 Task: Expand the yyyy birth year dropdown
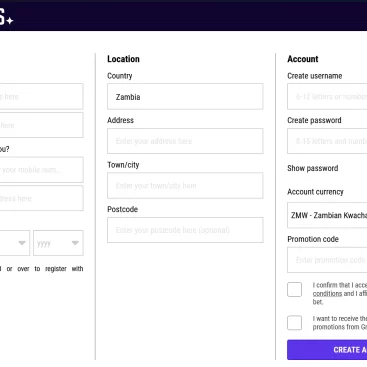58,243
